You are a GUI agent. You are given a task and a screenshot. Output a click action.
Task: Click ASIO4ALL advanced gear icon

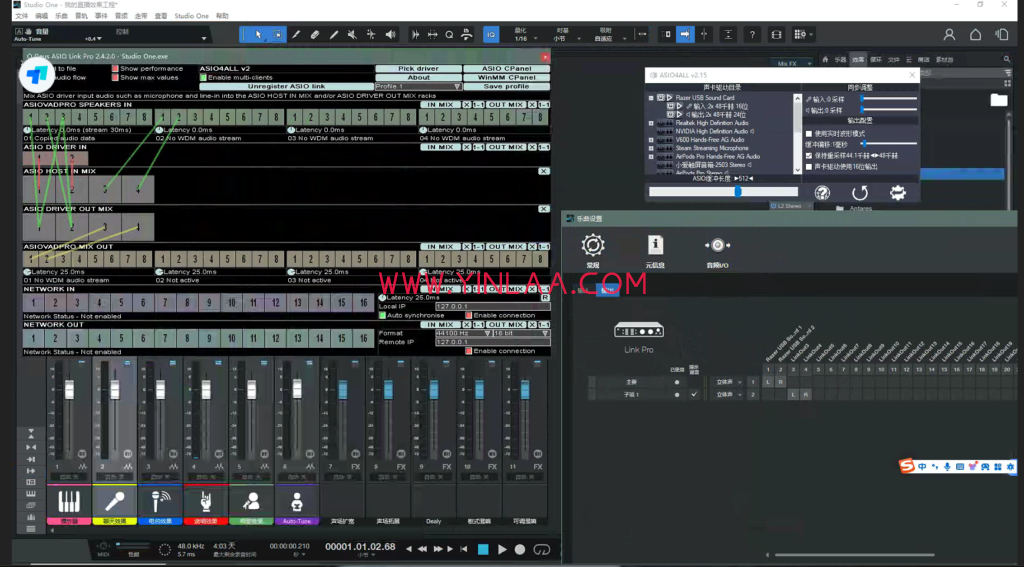898,193
